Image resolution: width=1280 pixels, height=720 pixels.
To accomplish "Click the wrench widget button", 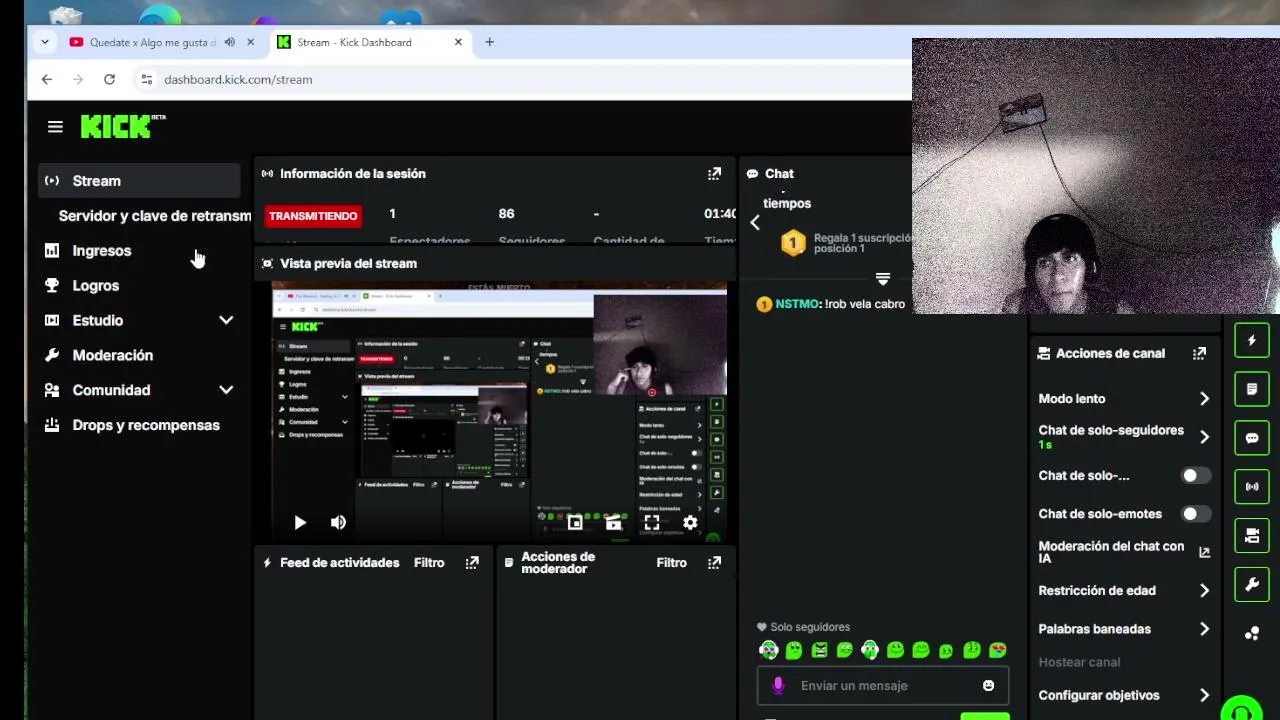I will 1252,584.
